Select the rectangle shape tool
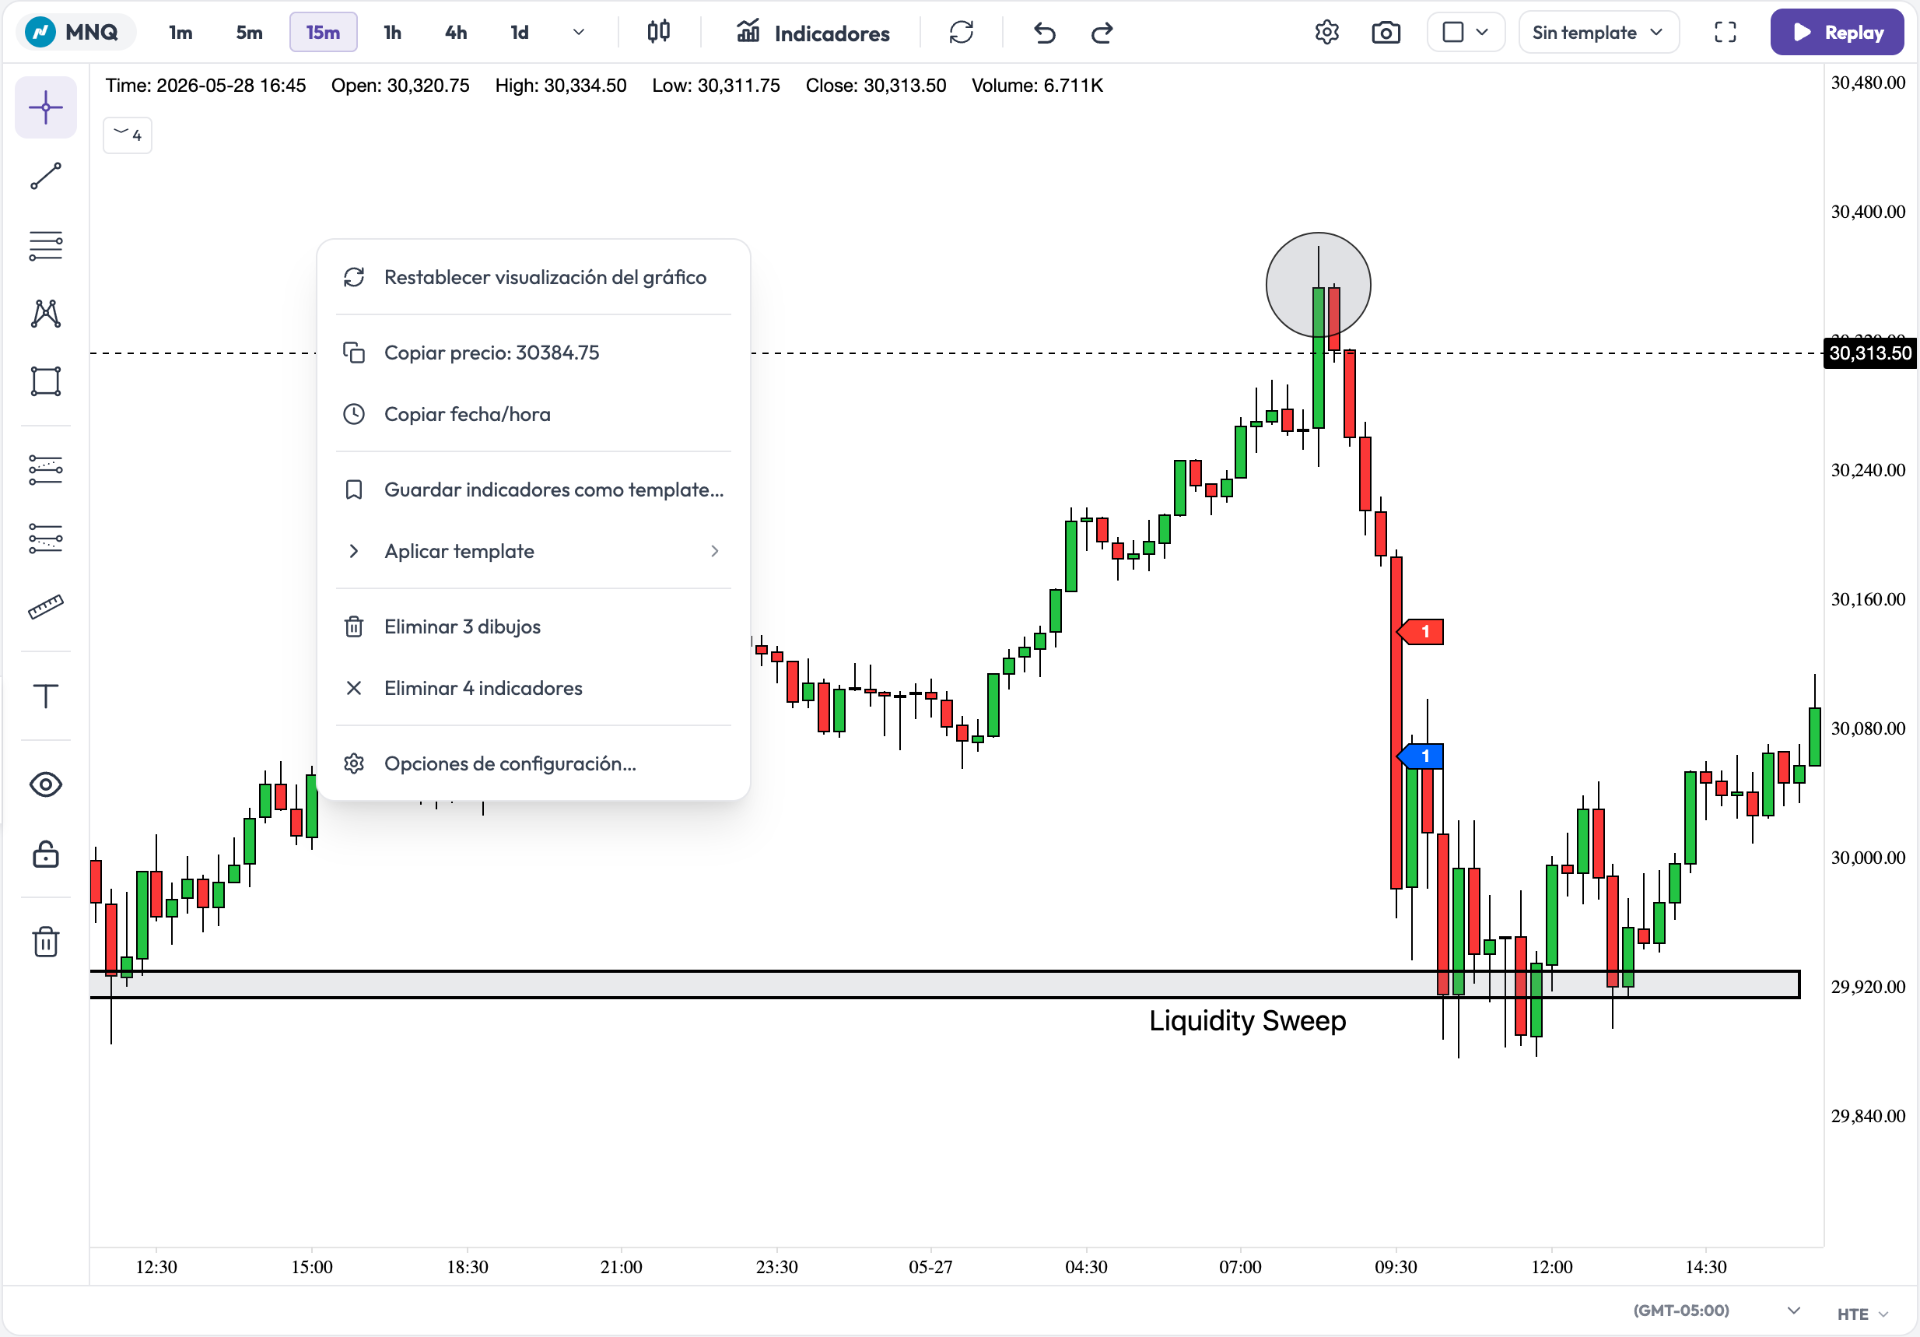Viewport: 1920px width, 1337px height. [46, 381]
